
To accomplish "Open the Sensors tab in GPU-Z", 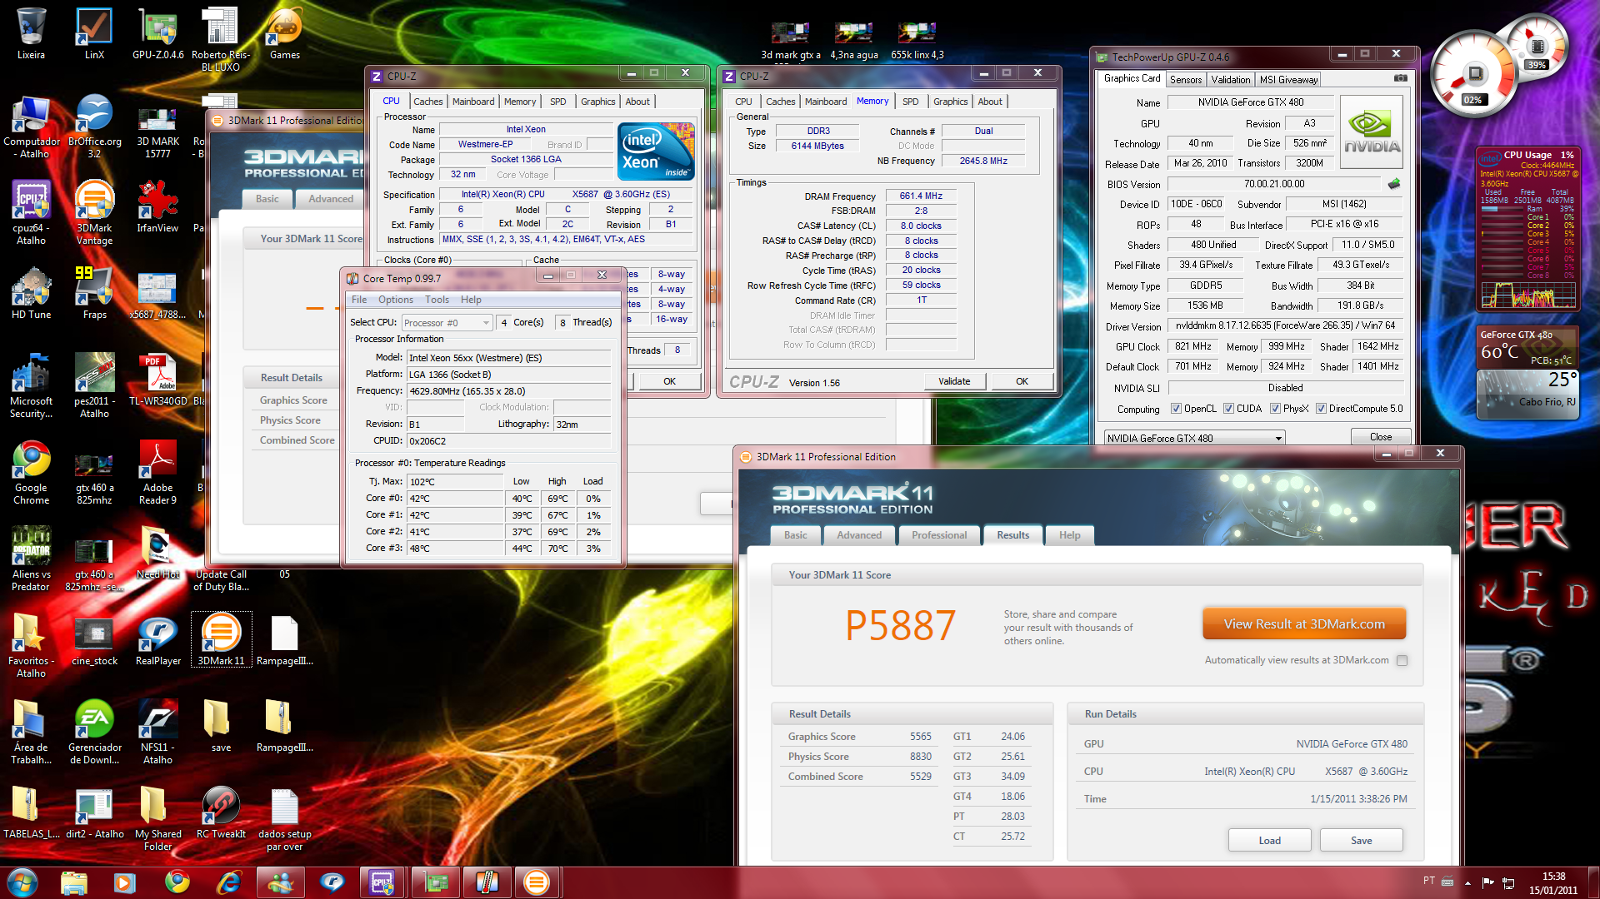I will pyautogui.click(x=1185, y=79).
